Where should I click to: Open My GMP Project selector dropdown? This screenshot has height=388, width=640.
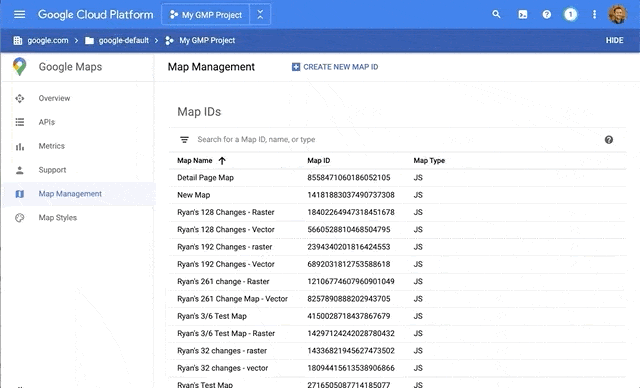click(206, 15)
